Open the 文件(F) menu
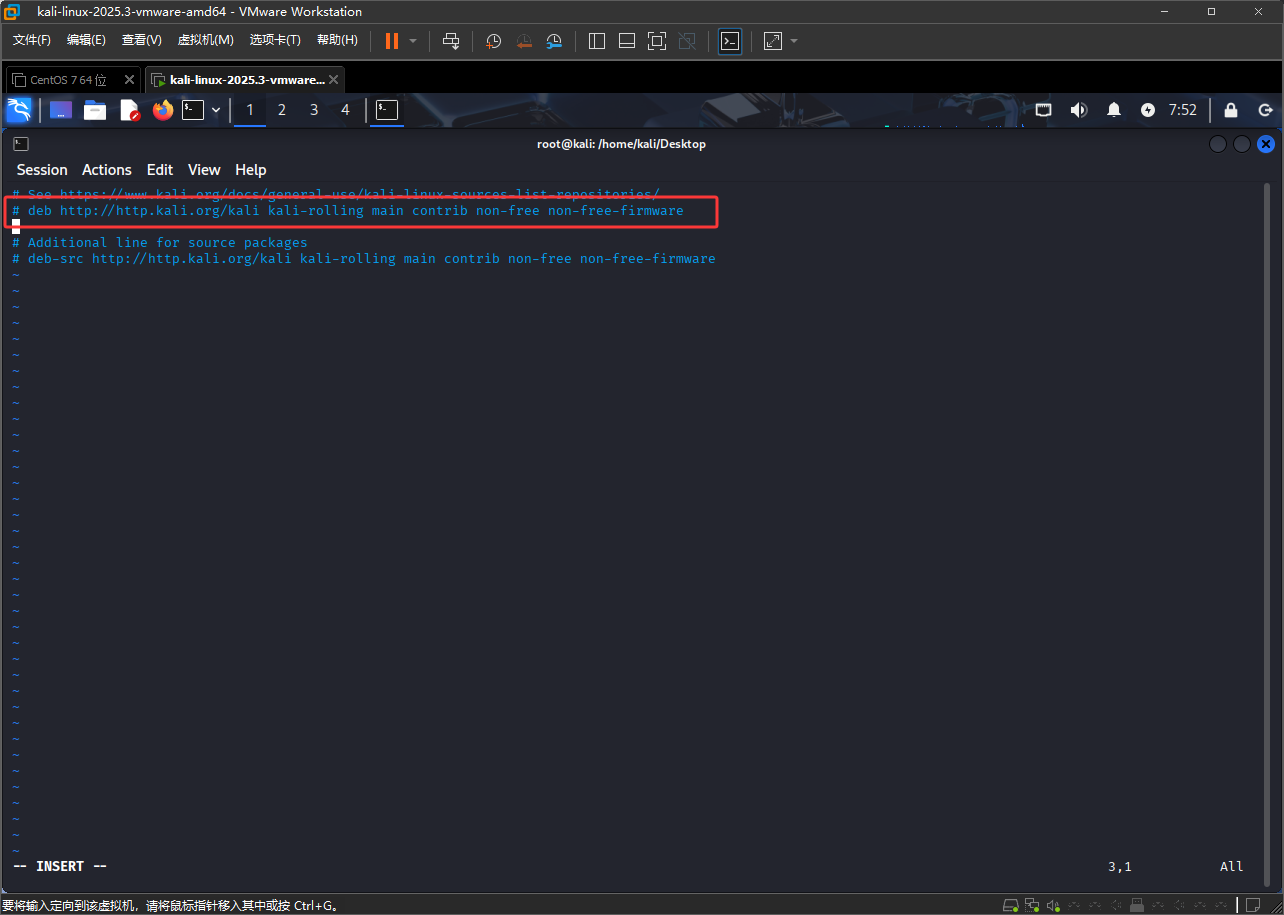This screenshot has width=1284, height=915. click(32, 40)
